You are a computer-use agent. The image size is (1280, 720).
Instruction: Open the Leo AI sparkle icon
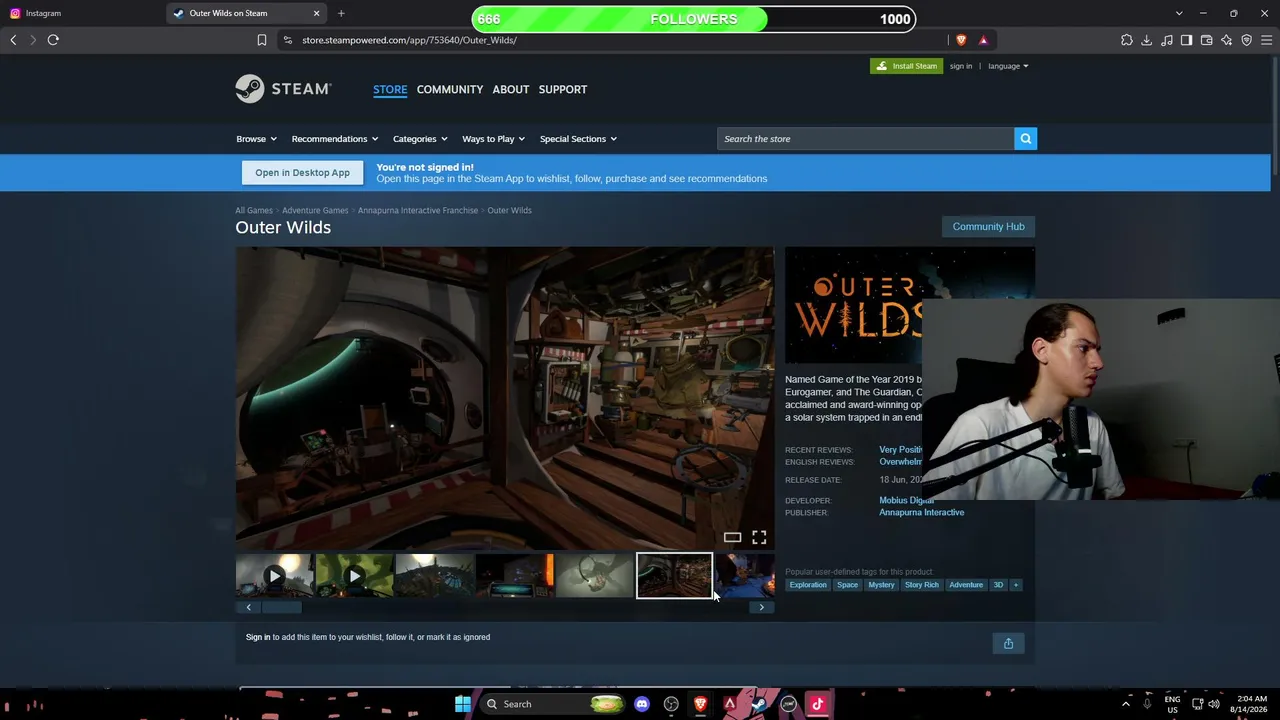click(x=1227, y=40)
